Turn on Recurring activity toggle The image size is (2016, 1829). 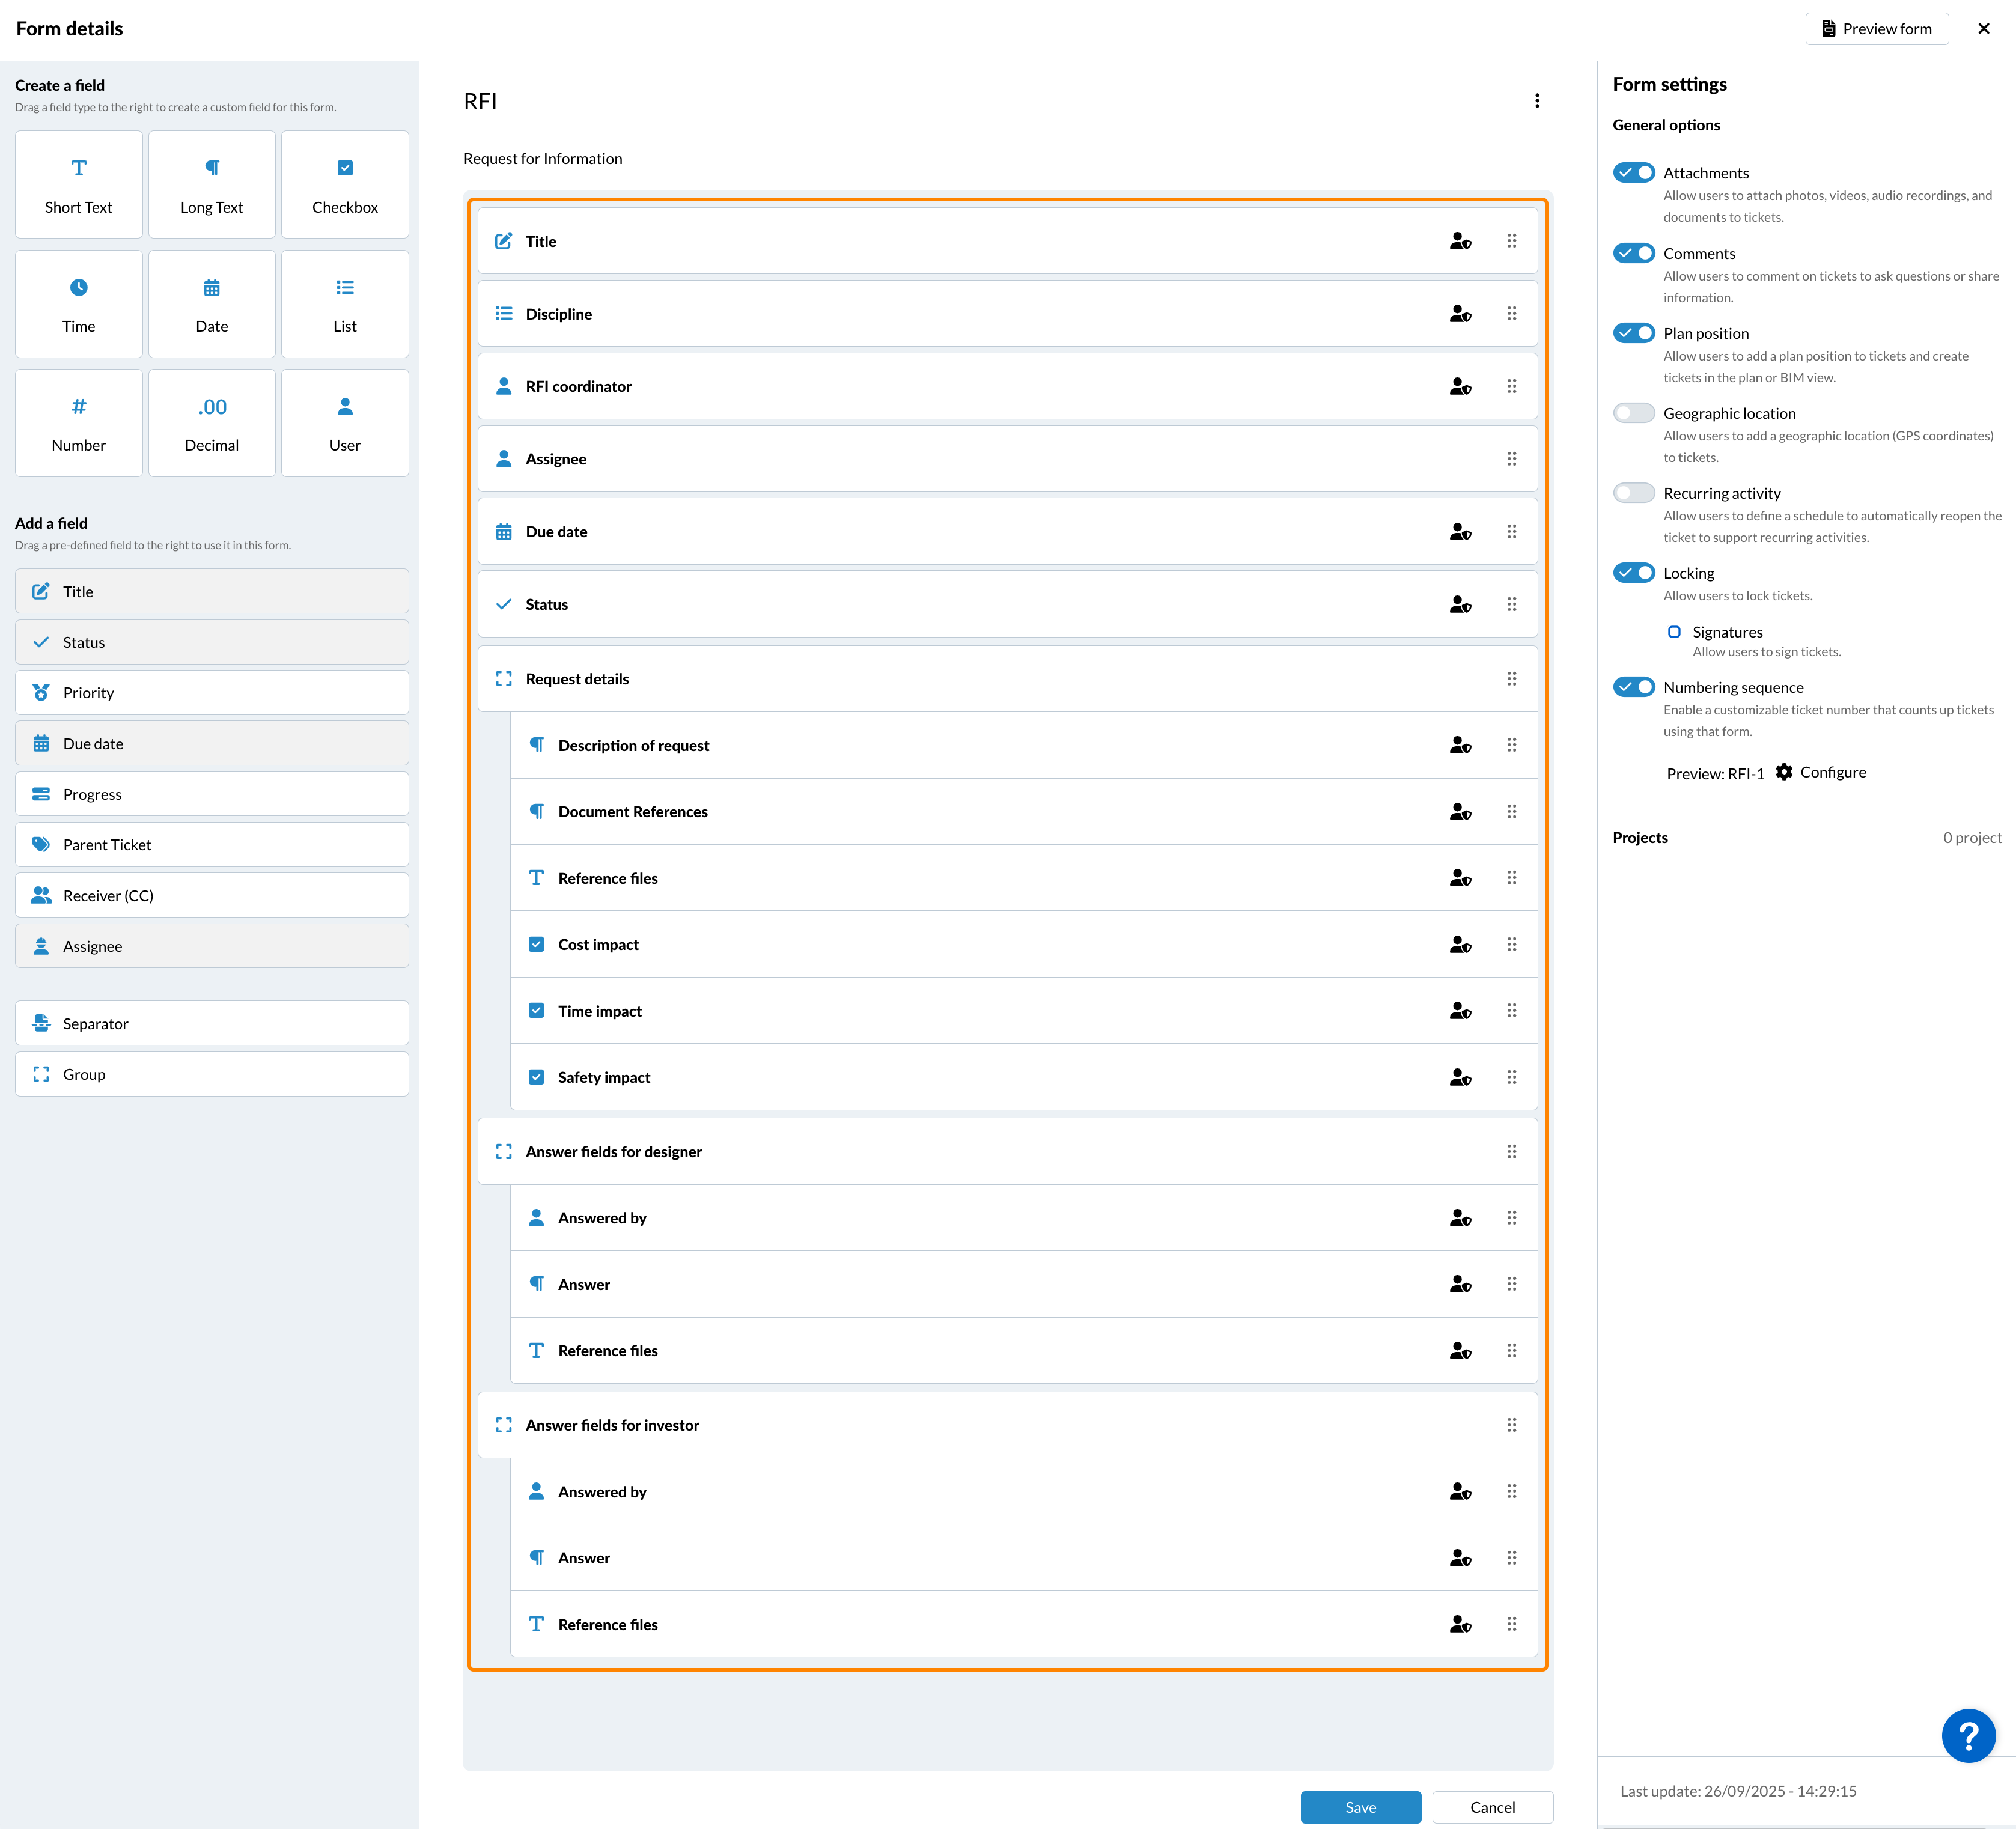point(1634,493)
